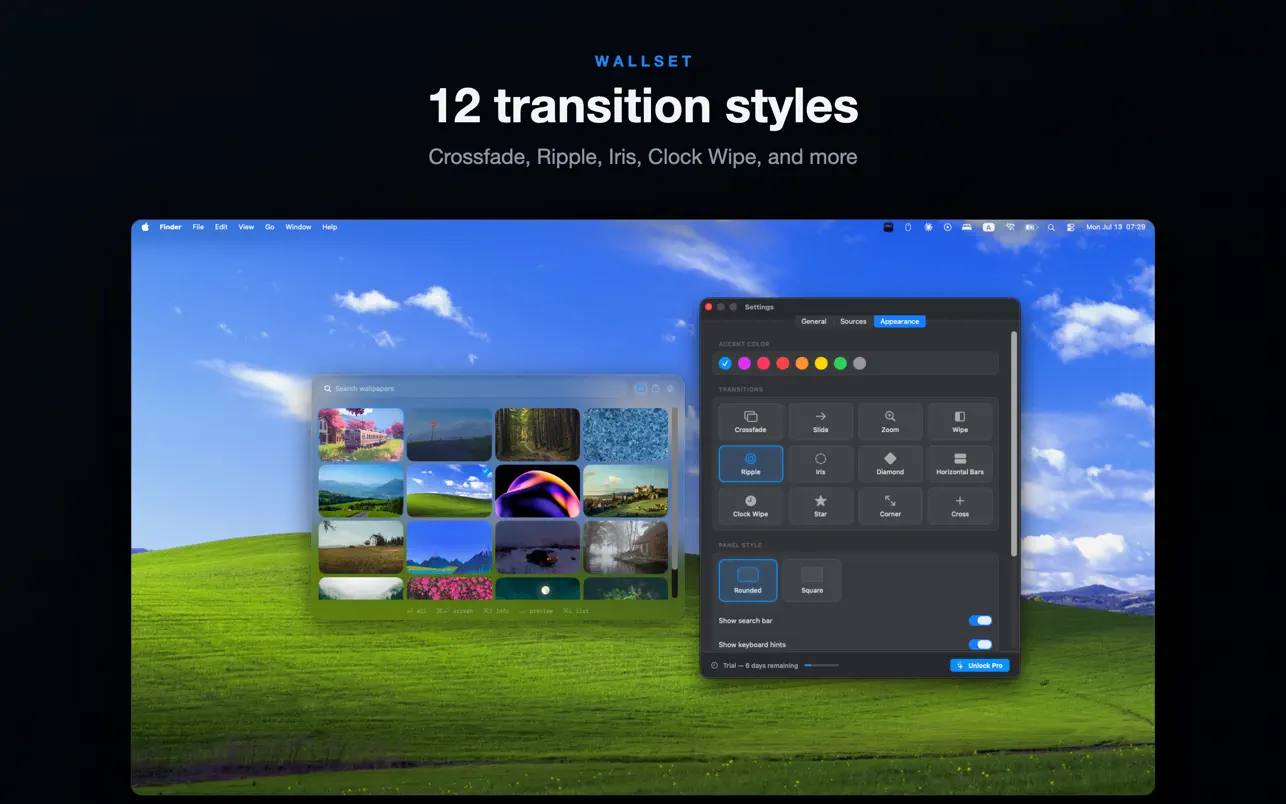Disable the Show keyboard hints switch

[x=981, y=645]
